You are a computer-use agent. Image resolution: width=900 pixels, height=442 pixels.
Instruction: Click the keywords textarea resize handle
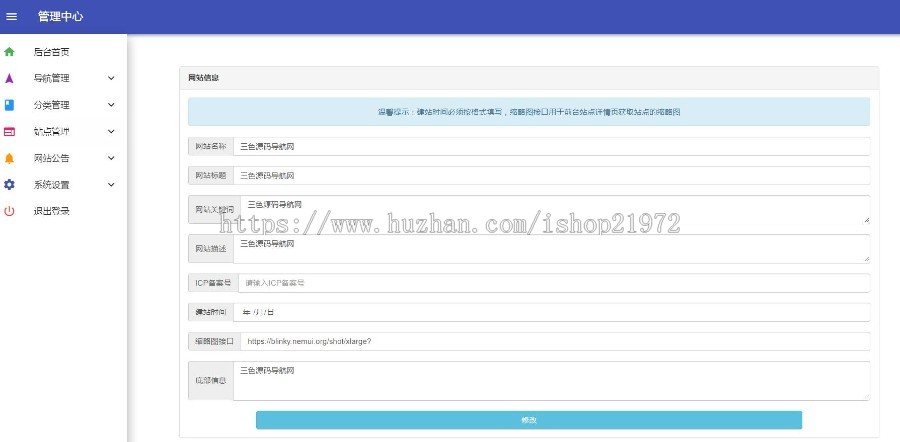click(x=866, y=220)
